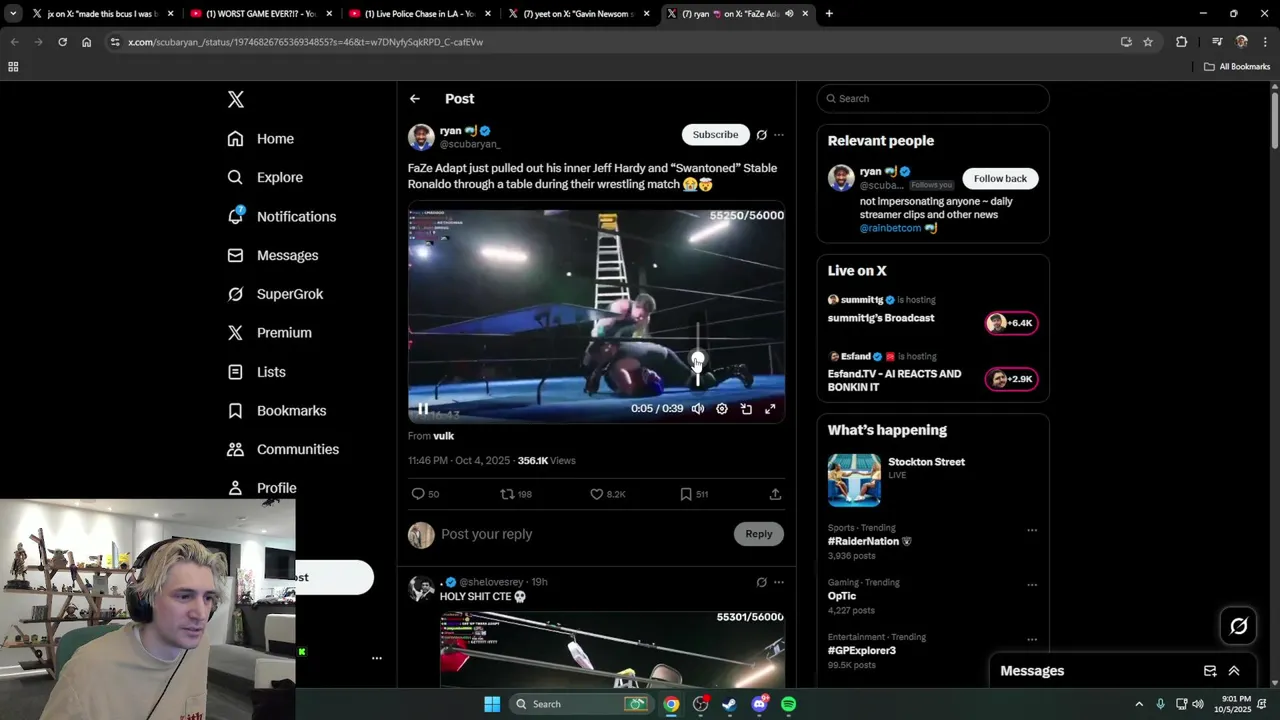Bookmark this page with the star icon
The width and height of the screenshot is (1280, 720).
pyautogui.click(x=1148, y=42)
